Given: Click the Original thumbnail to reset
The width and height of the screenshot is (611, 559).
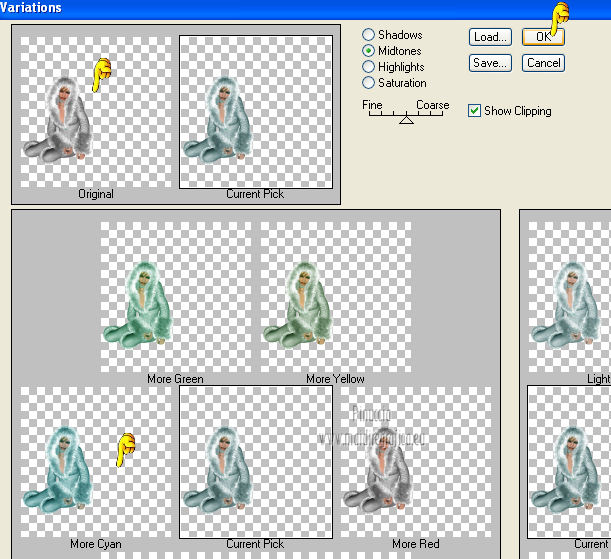Looking at the screenshot, I should (x=96, y=112).
